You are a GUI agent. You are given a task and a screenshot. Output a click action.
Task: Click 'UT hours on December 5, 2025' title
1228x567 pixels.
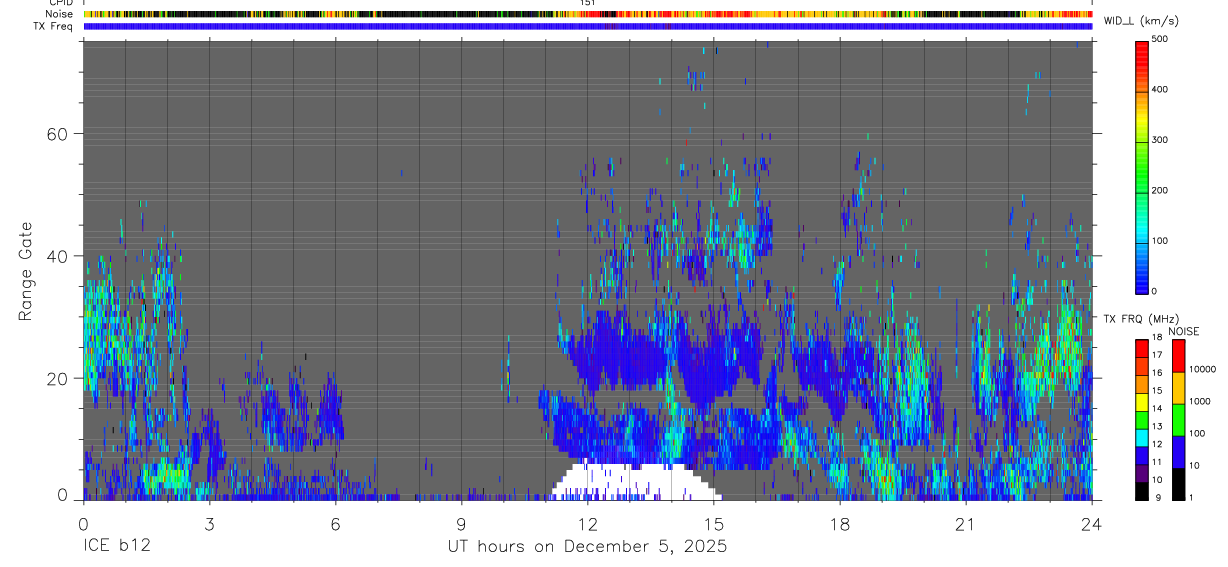click(x=587, y=547)
